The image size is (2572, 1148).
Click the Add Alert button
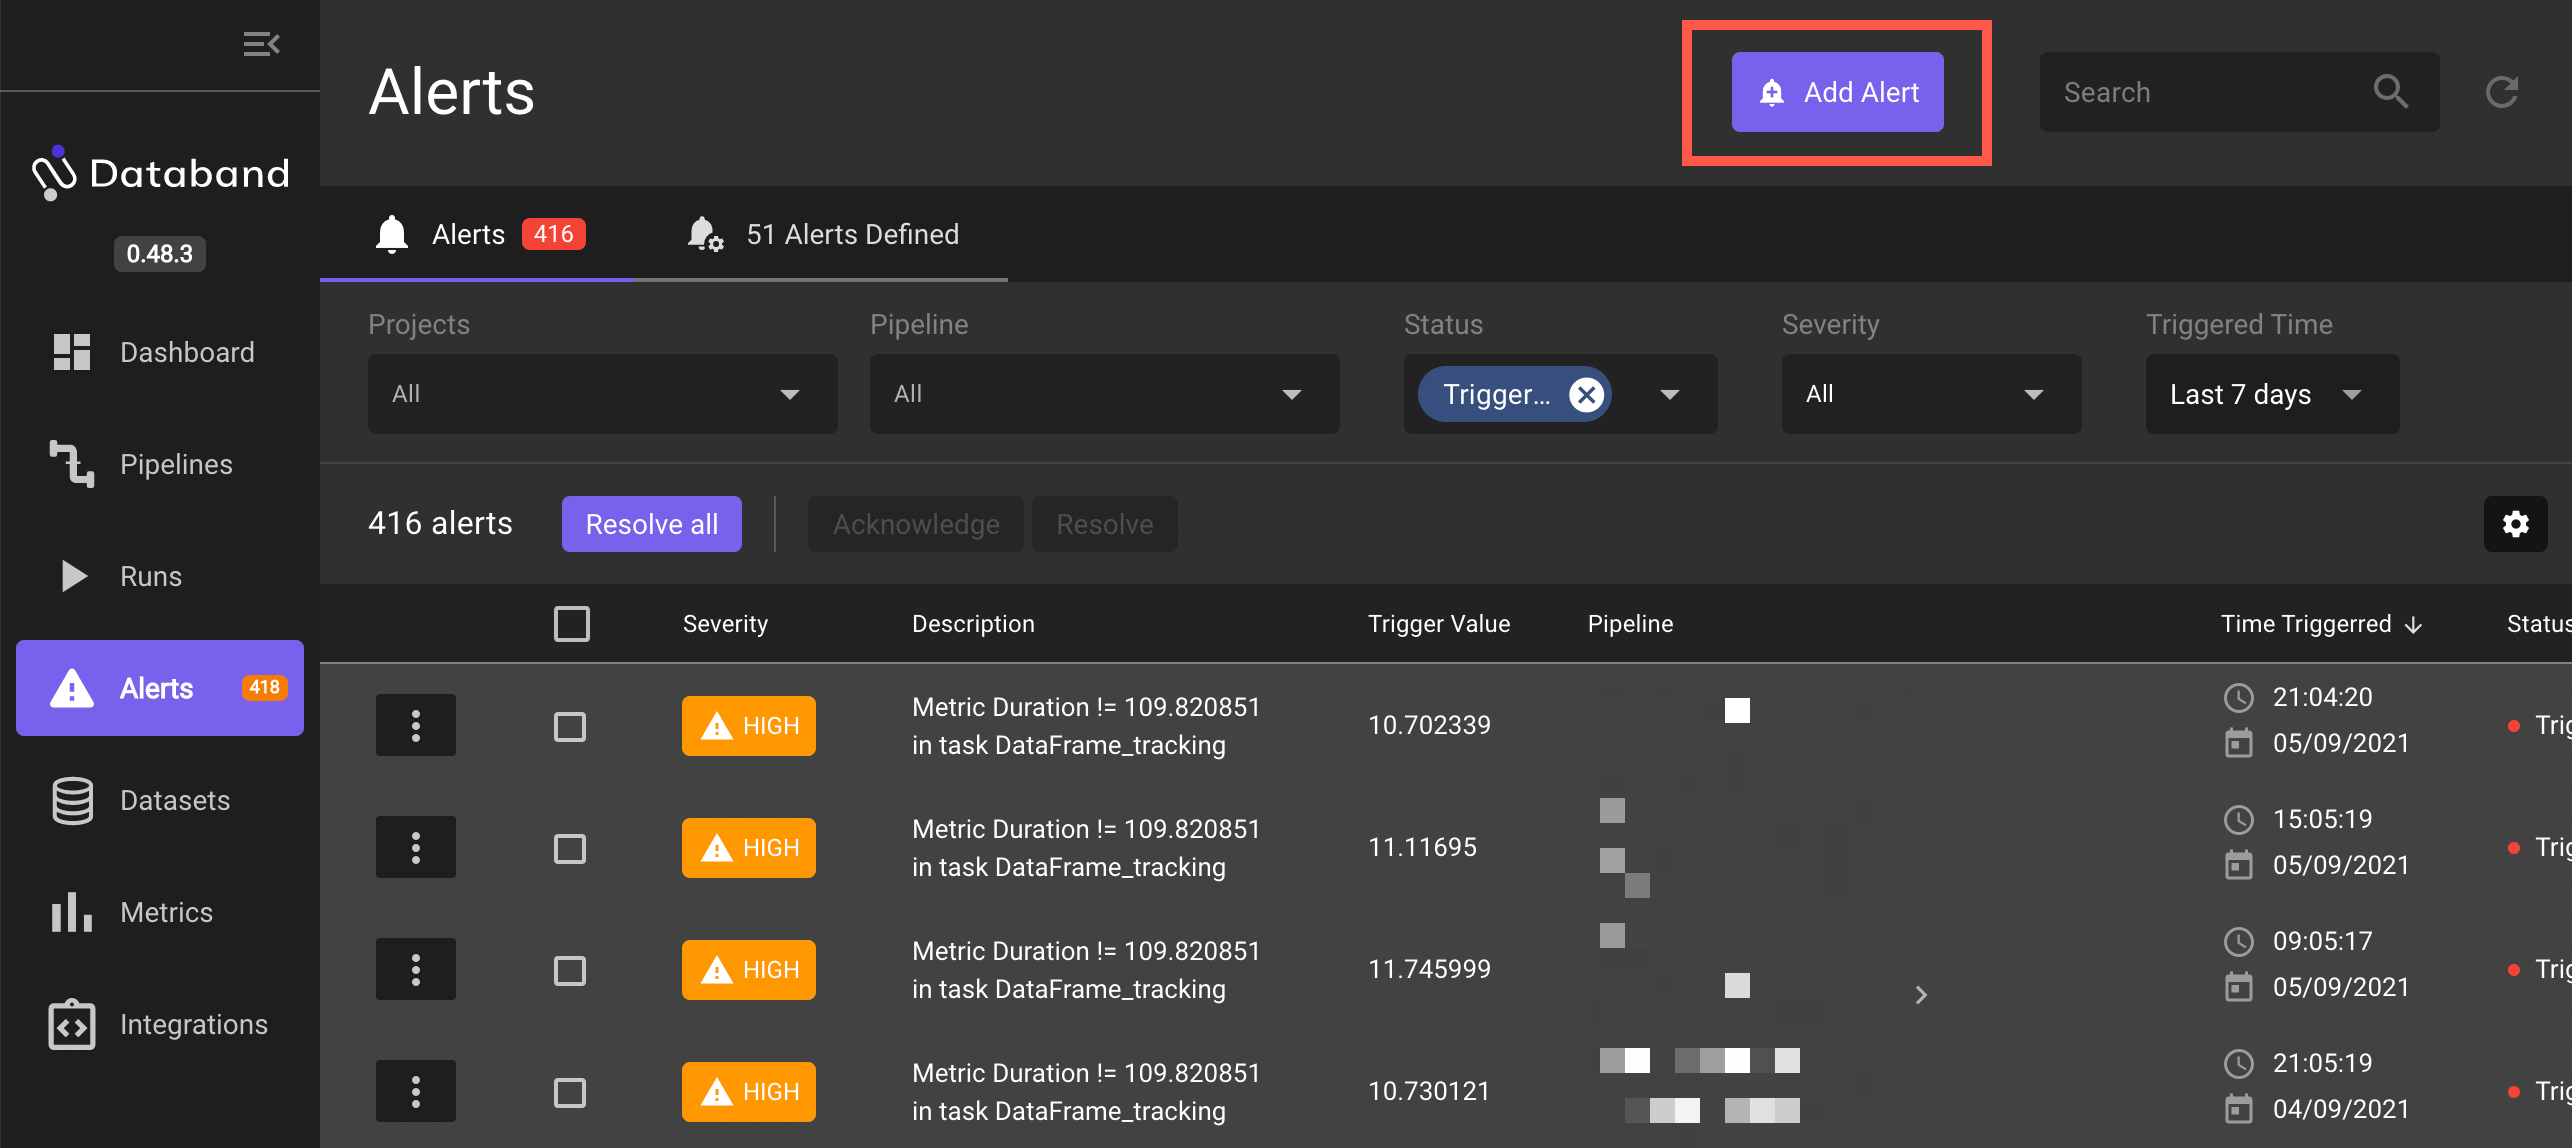tap(1838, 92)
